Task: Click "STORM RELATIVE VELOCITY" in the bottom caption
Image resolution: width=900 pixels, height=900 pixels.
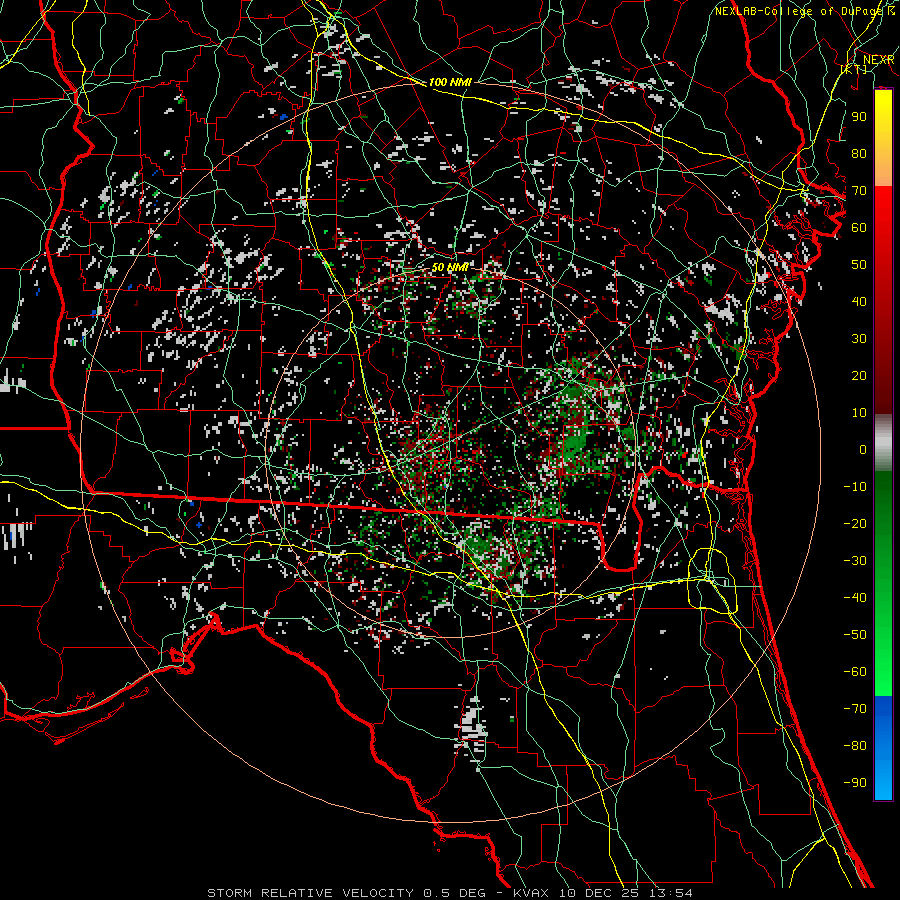Action: click(x=309, y=893)
